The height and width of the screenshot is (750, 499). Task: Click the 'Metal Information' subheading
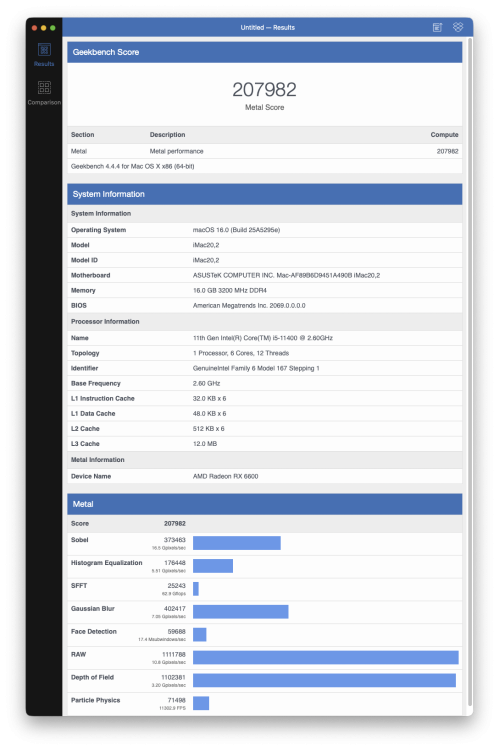(98, 460)
